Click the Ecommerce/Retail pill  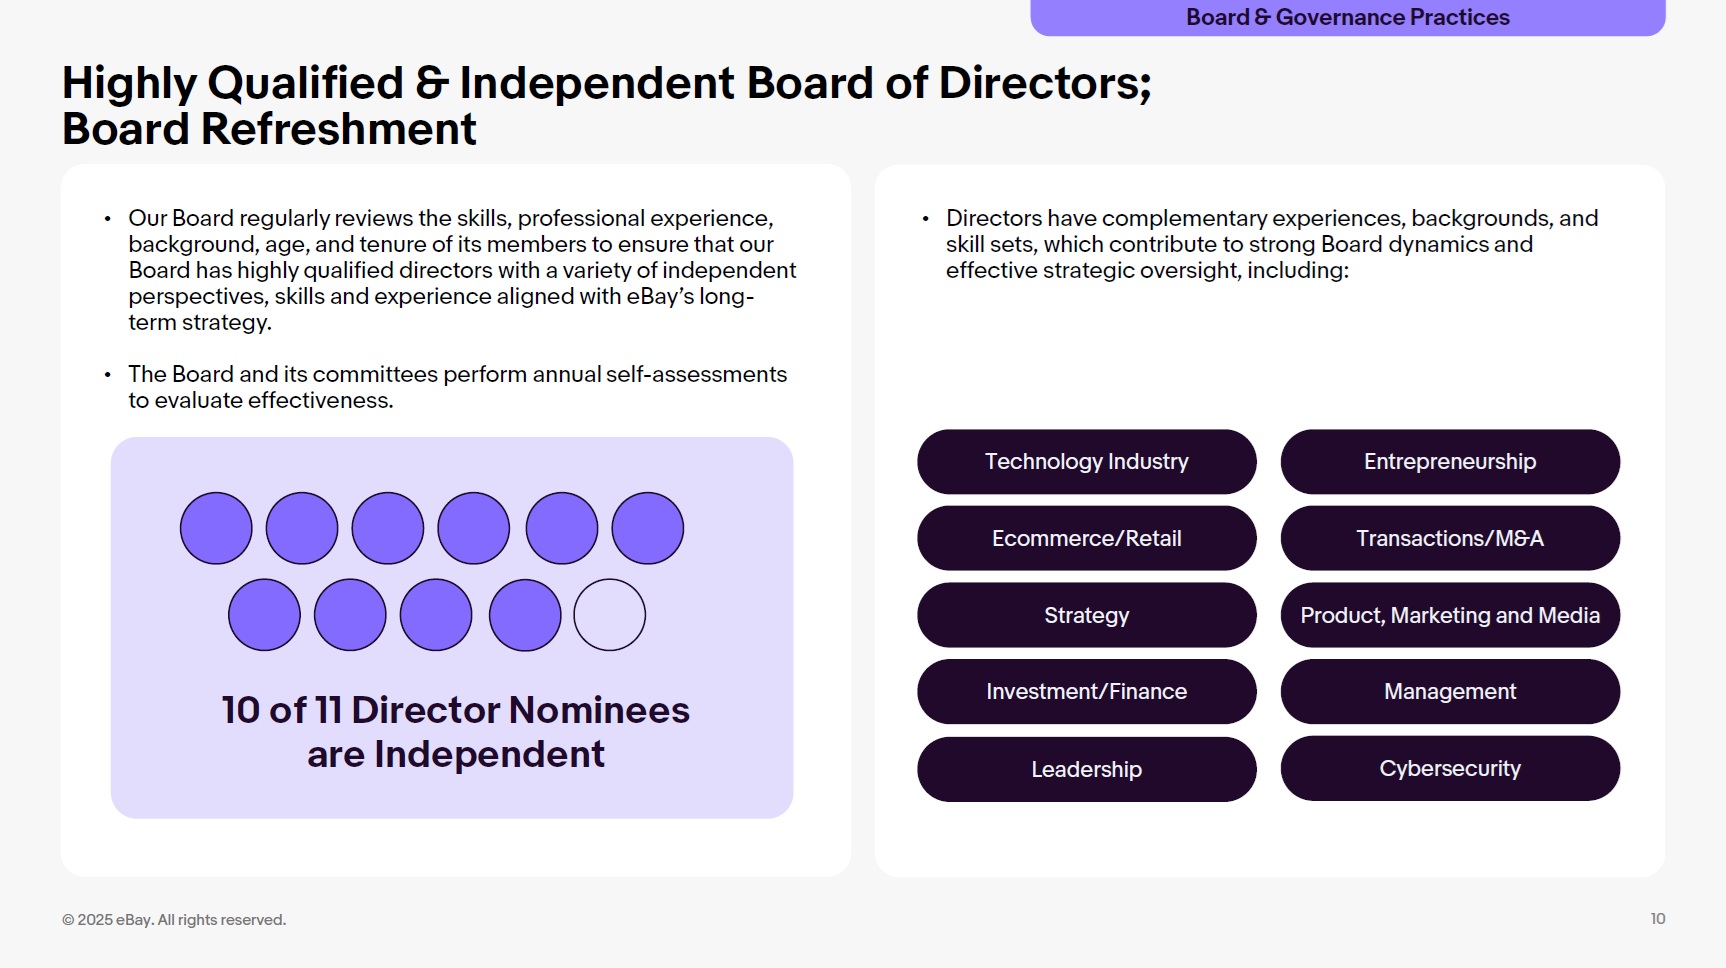point(1086,539)
